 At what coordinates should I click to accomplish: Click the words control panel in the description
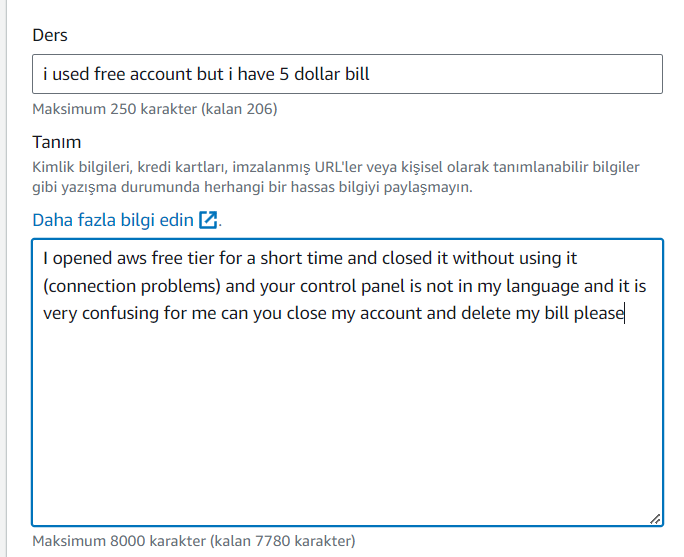343,286
